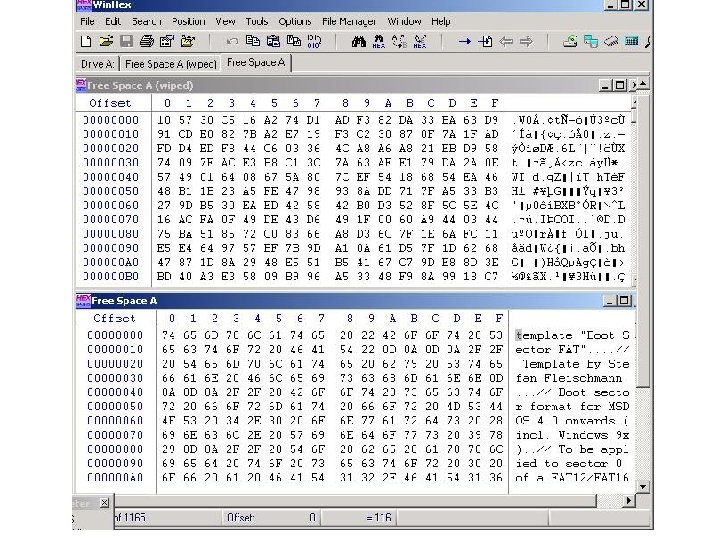The height and width of the screenshot is (540, 720).
Task: Click the main vertical scrollbar track
Action: tap(642, 432)
